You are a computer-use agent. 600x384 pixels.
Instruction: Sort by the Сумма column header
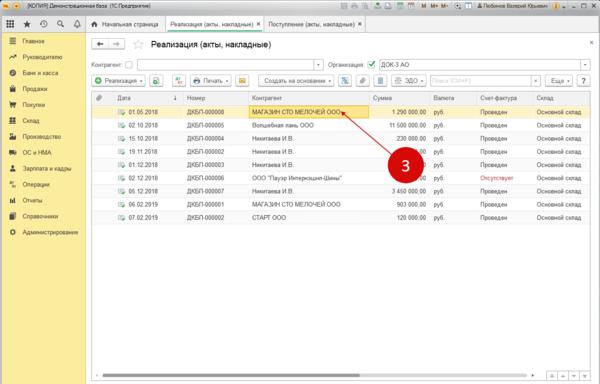(x=399, y=98)
